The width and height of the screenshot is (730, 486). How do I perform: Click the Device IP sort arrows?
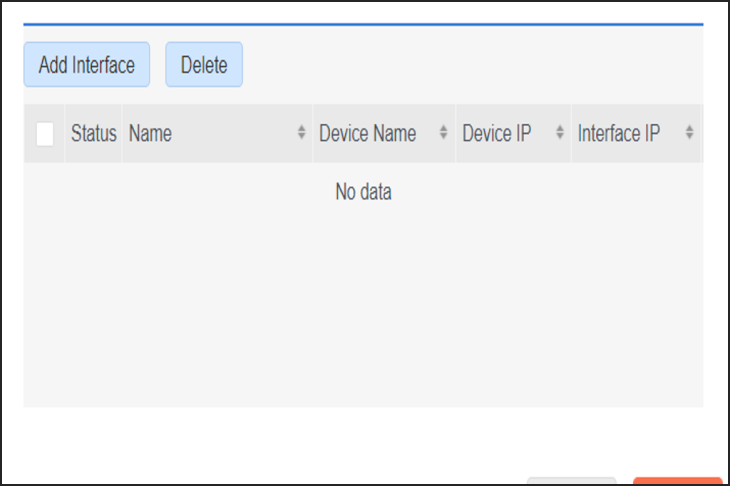point(560,134)
